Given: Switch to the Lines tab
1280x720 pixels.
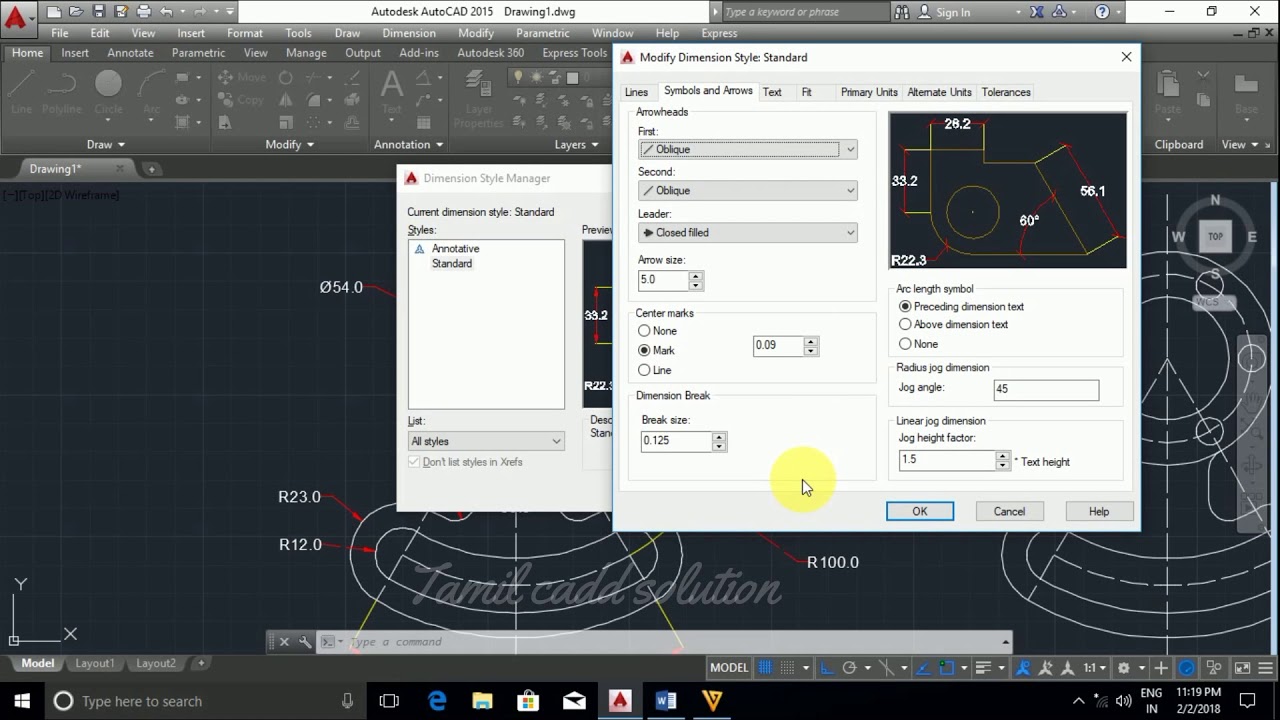Looking at the screenshot, I should 636,92.
